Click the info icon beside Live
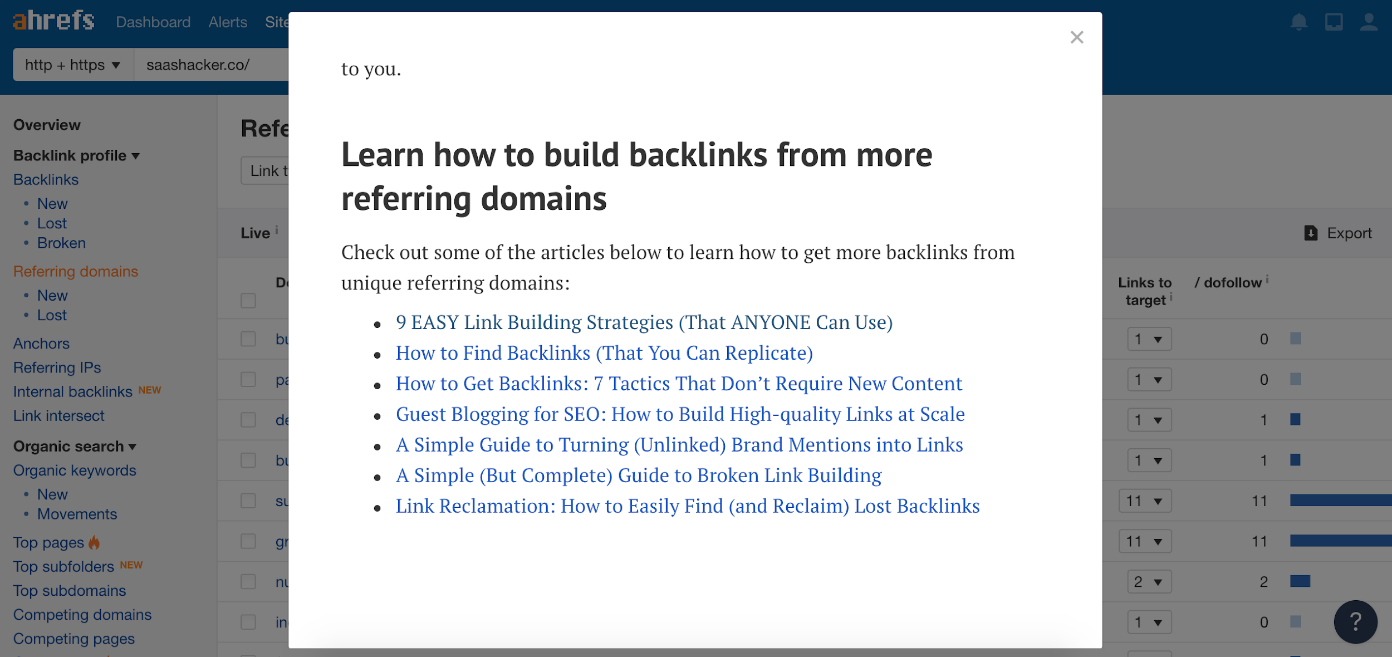This screenshot has height=657, width=1392. coord(276,231)
